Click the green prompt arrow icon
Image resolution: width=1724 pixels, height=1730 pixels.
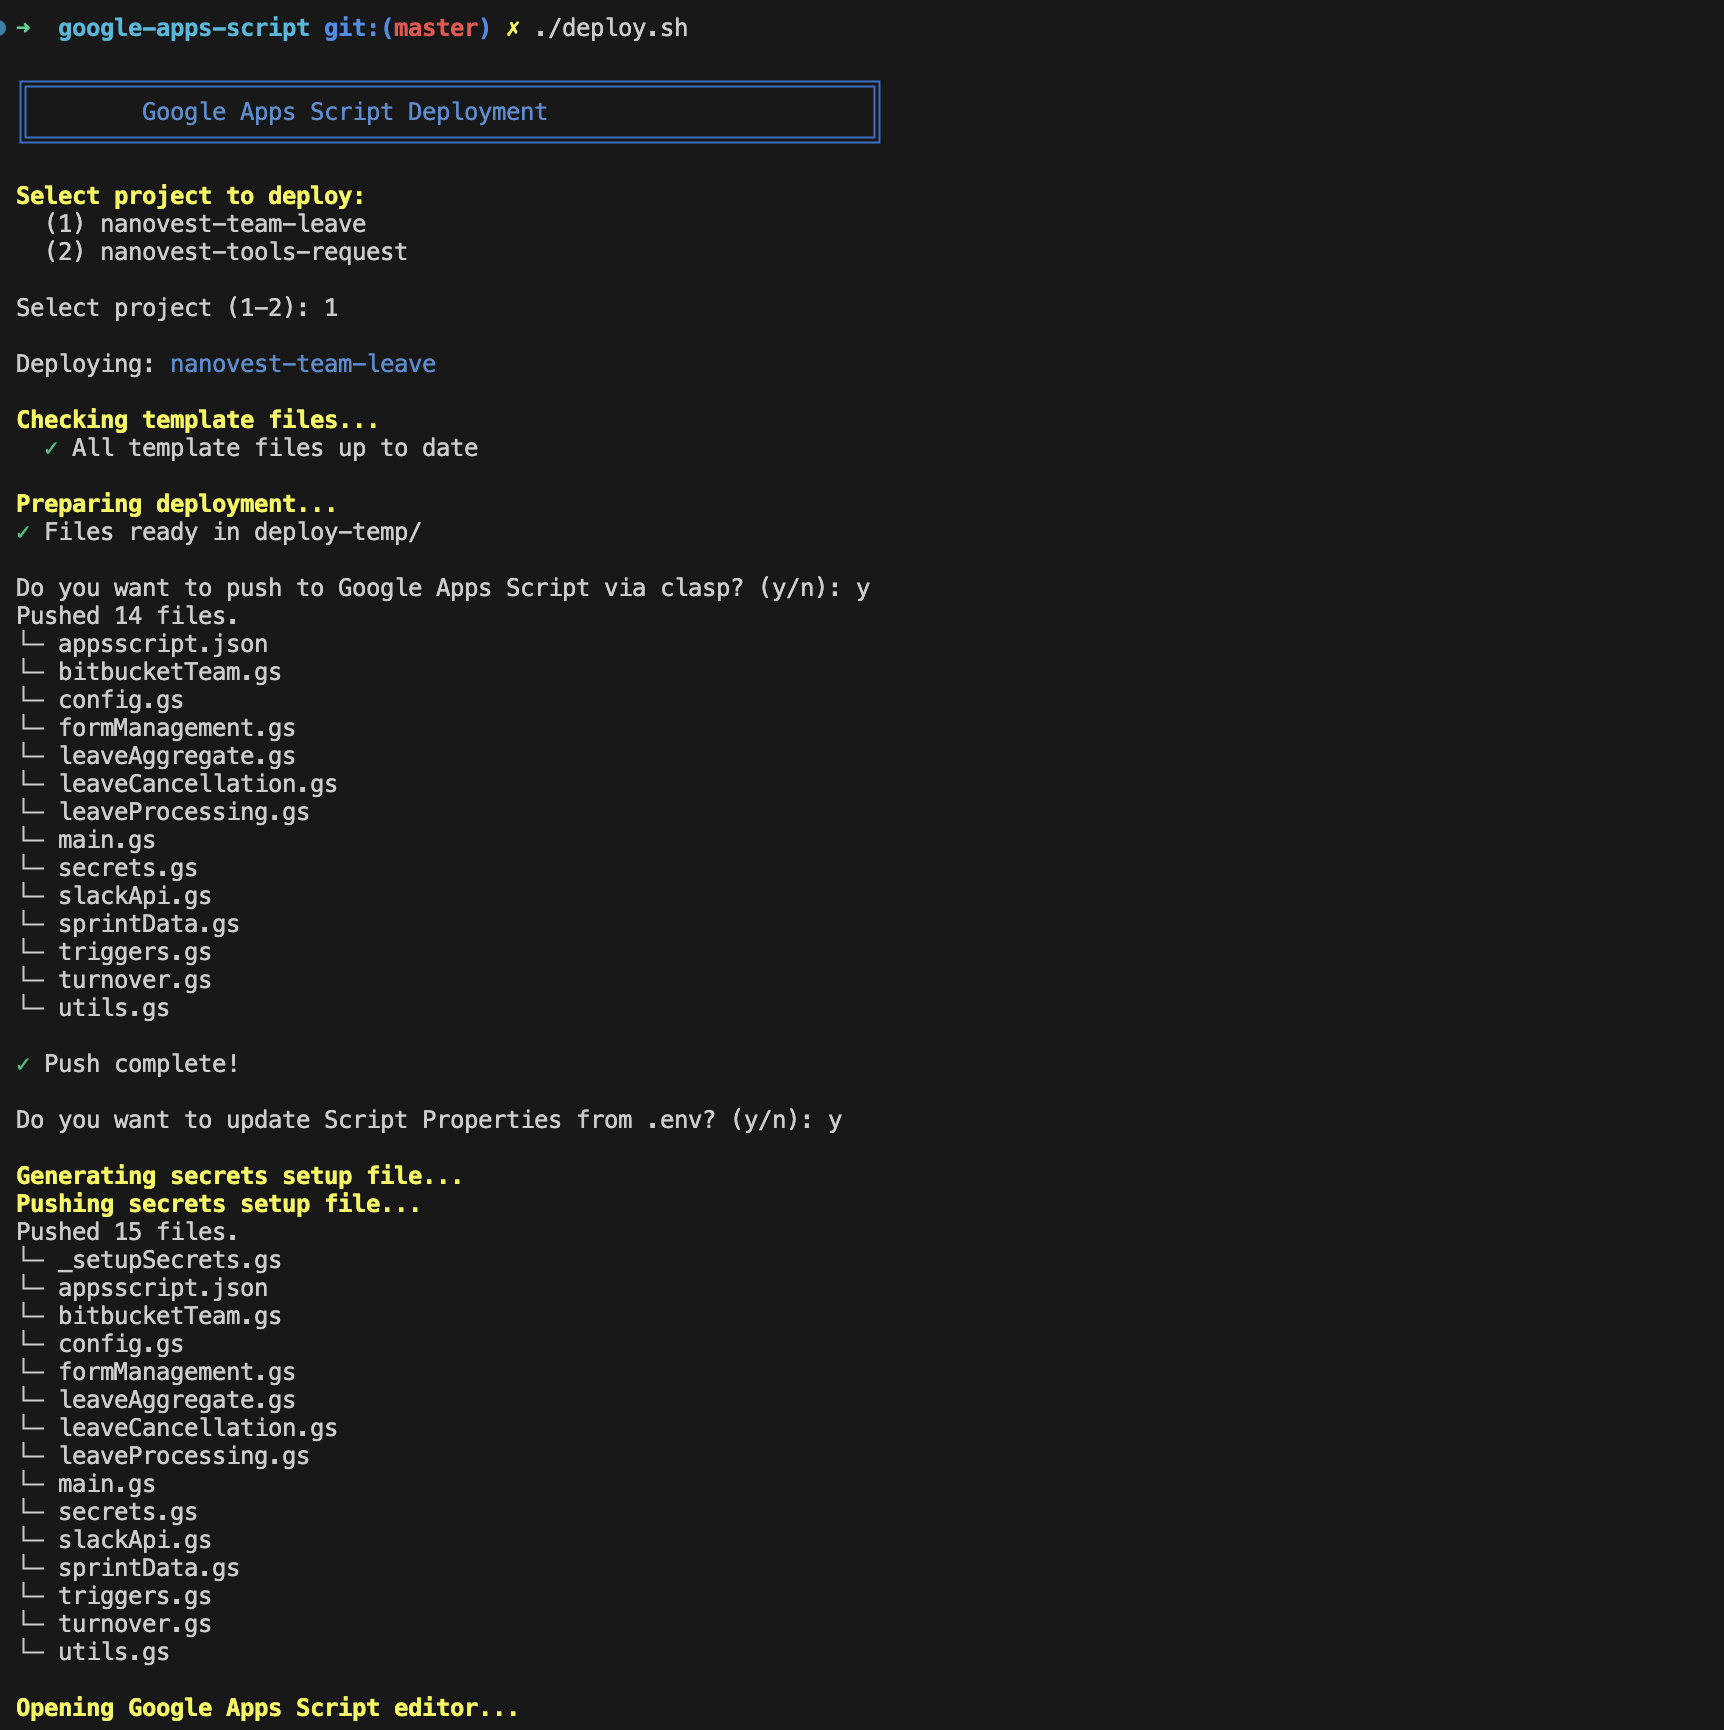(x=22, y=28)
